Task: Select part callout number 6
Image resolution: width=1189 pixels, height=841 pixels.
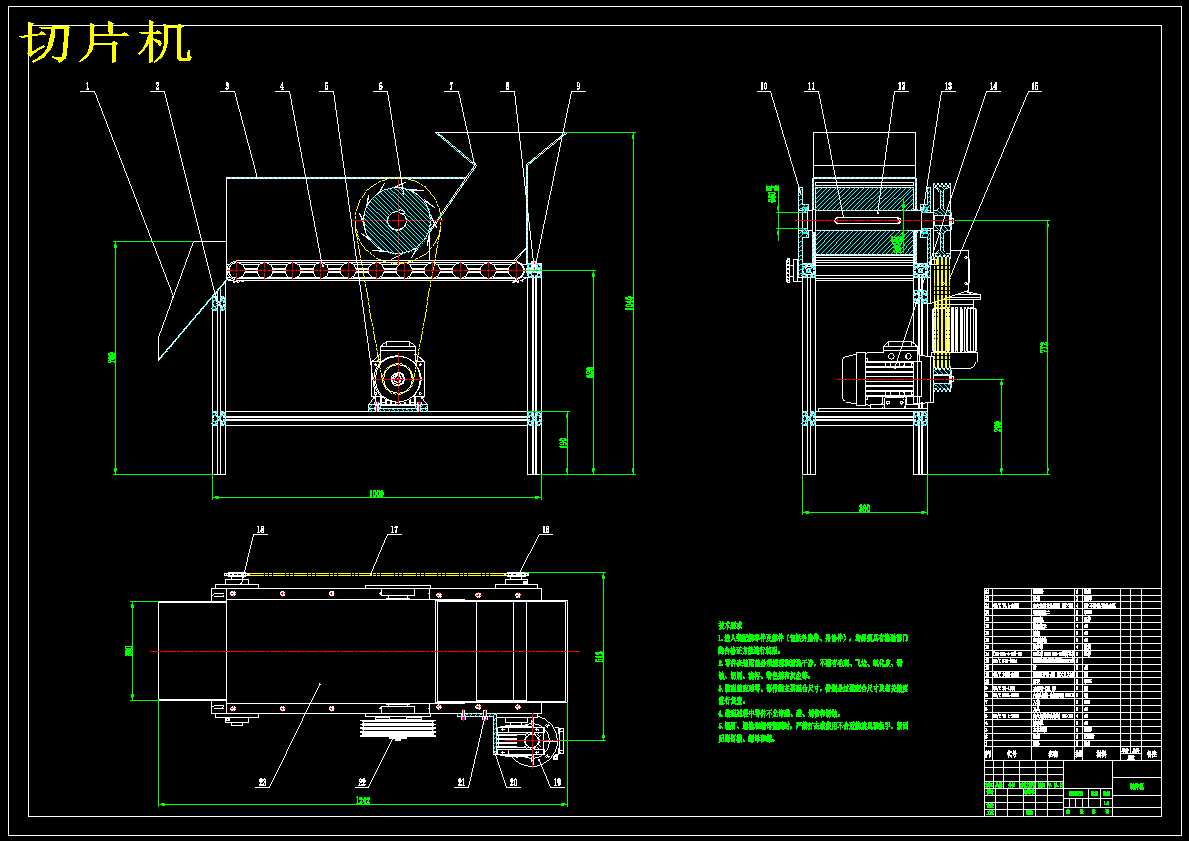Action: [381, 86]
